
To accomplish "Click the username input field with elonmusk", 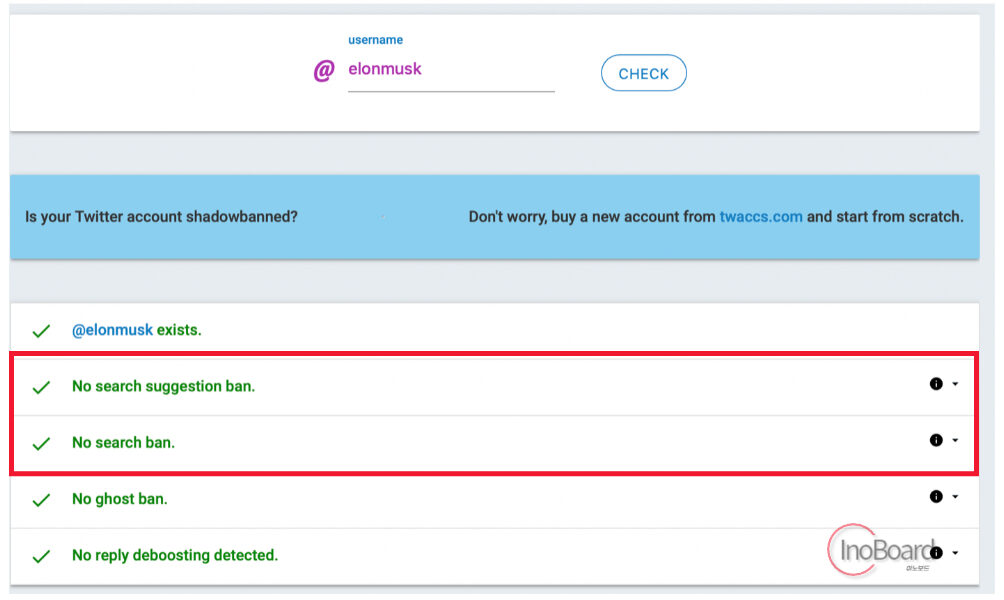I will (451, 69).
